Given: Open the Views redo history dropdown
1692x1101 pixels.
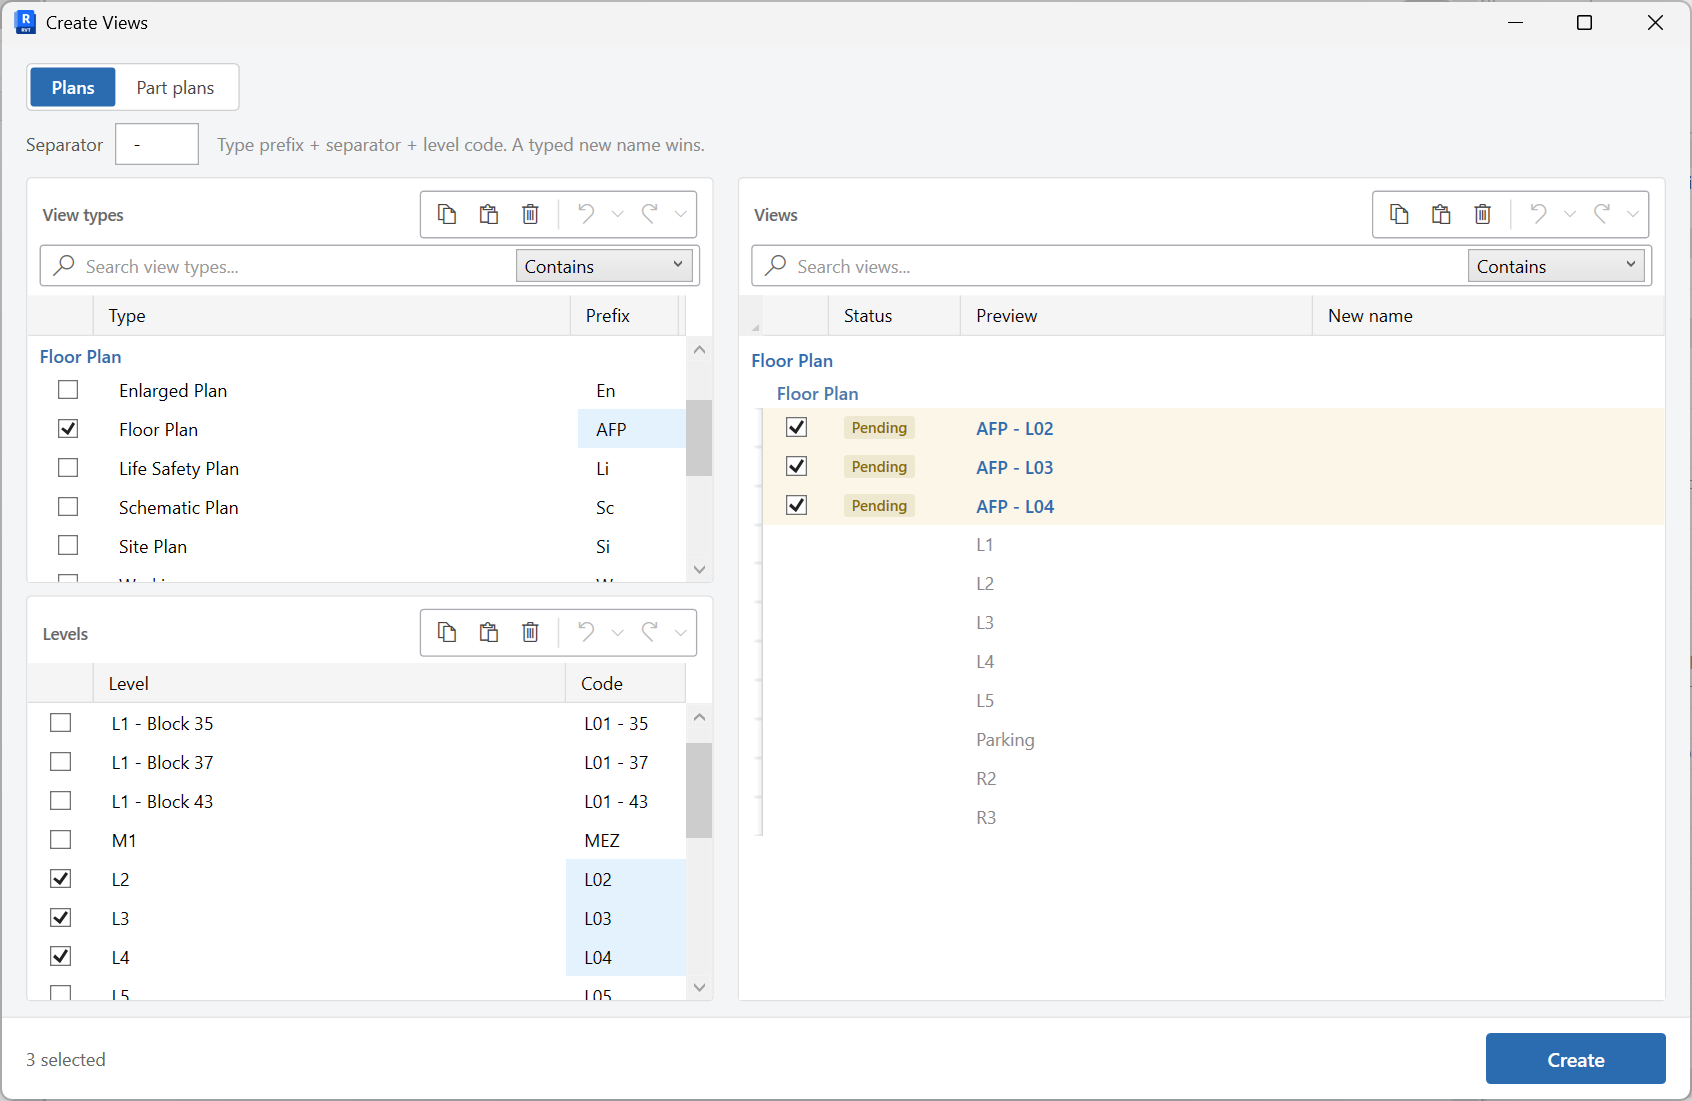Looking at the screenshot, I should click(1633, 214).
